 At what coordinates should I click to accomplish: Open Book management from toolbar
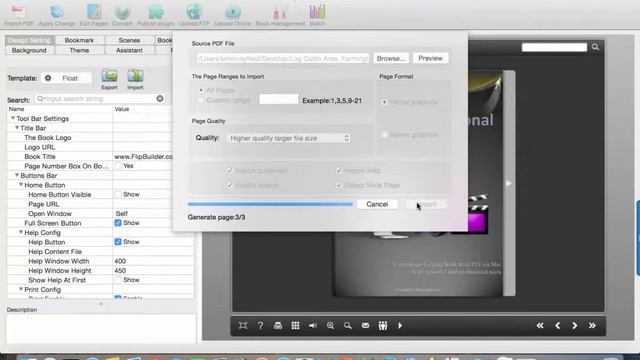[x=280, y=11]
